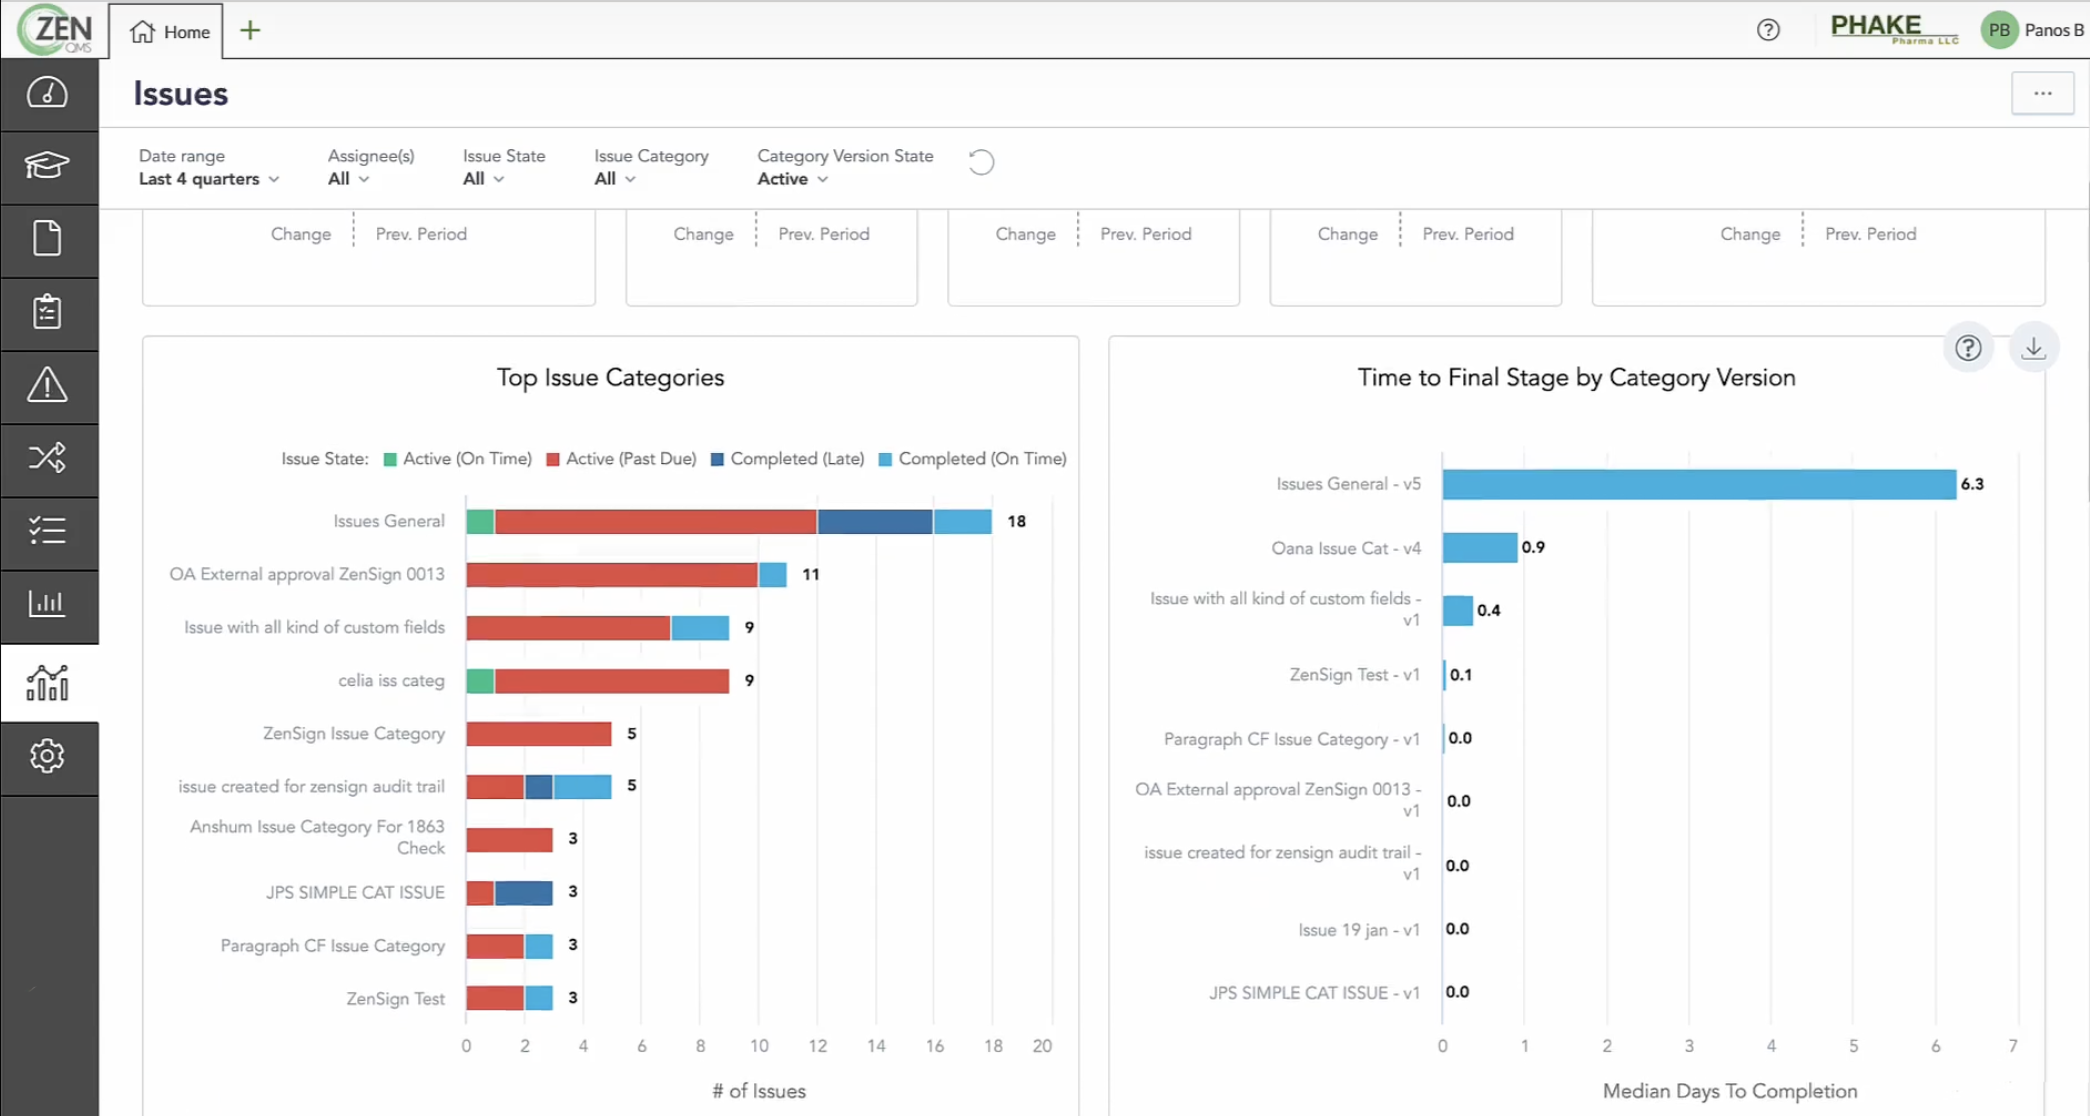Open a new tab with the plus button
The width and height of the screenshot is (2090, 1116).
248,30
